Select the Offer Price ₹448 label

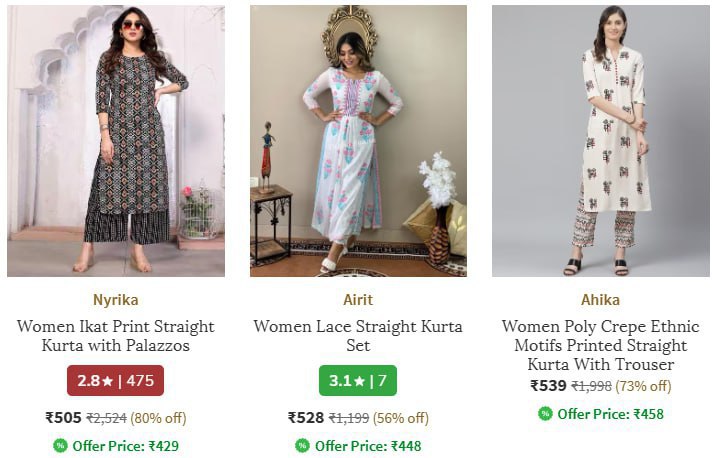tap(367, 446)
